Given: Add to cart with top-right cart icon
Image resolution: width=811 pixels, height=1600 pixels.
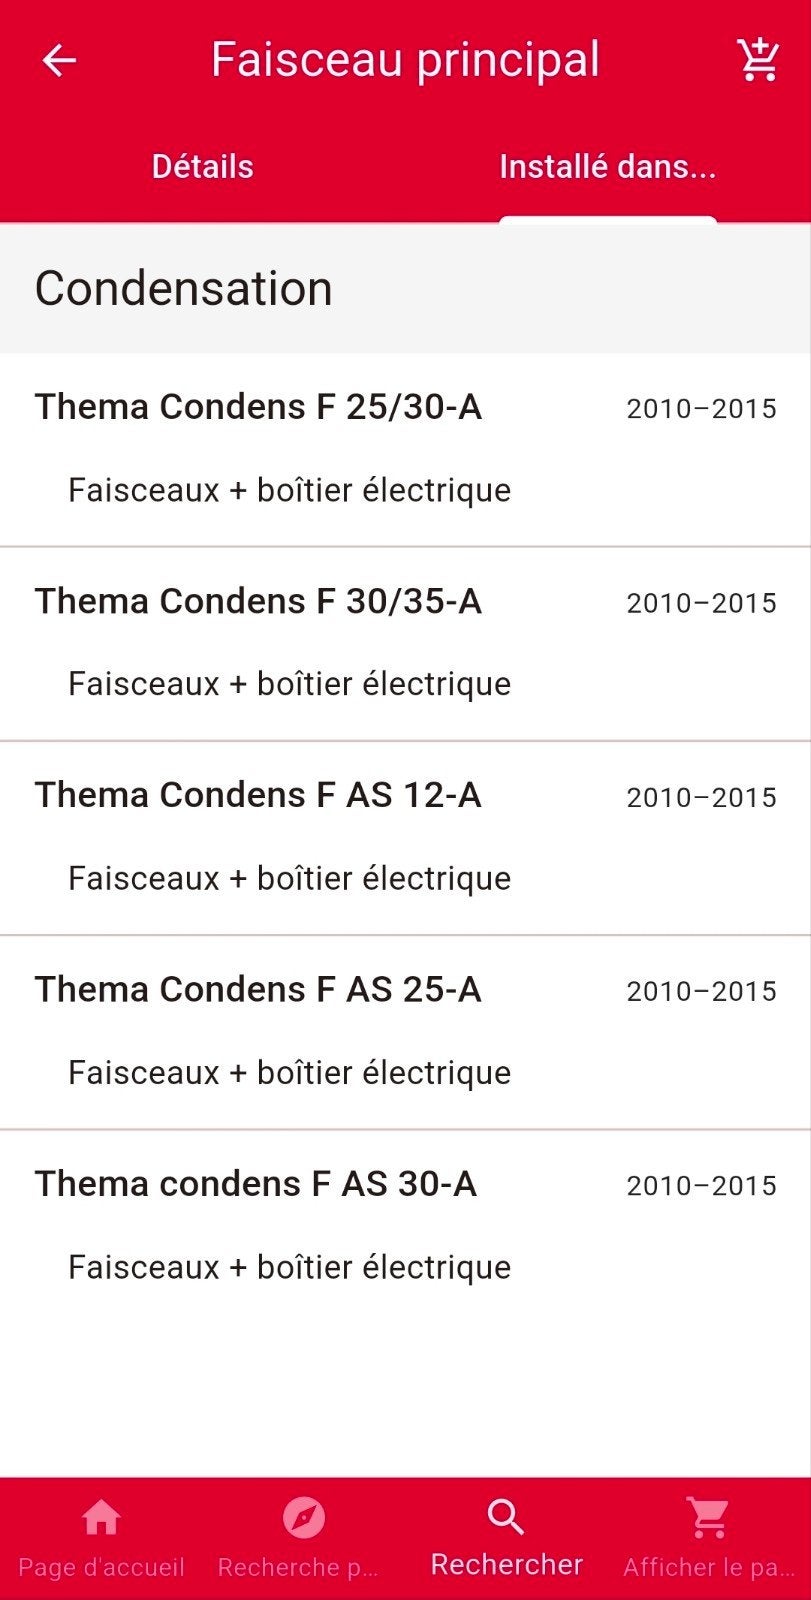Looking at the screenshot, I should tap(758, 60).
